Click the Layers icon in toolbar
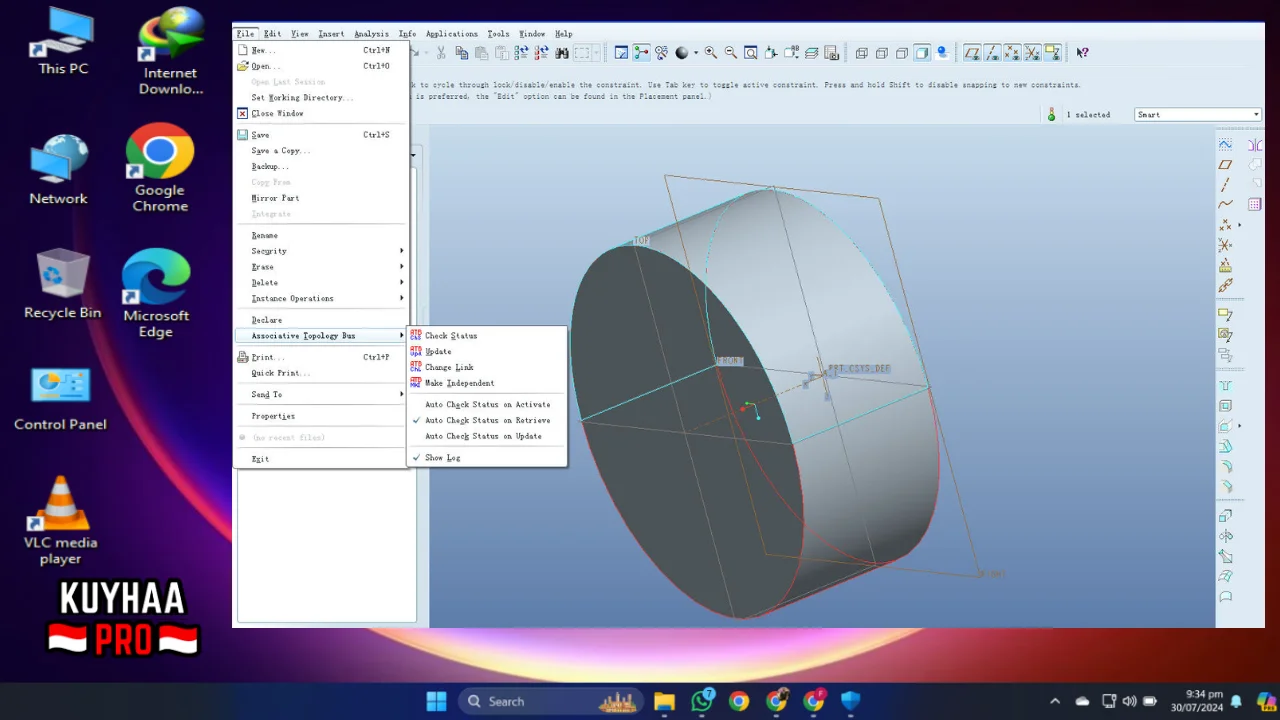Viewport: 1280px width, 720px height. [811, 52]
